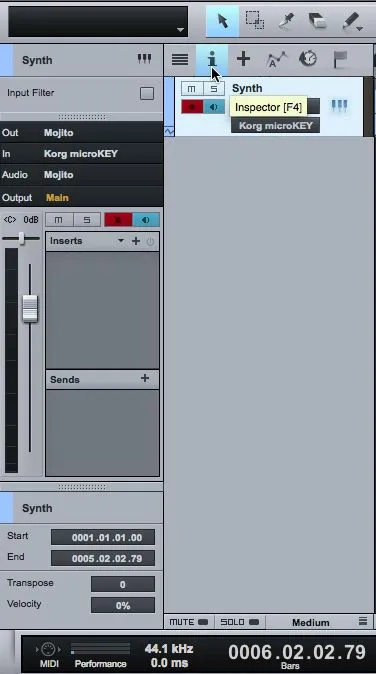The width and height of the screenshot is (376, 674).
Task: Open the dropdown at top-left field
Action: [180, 30]
